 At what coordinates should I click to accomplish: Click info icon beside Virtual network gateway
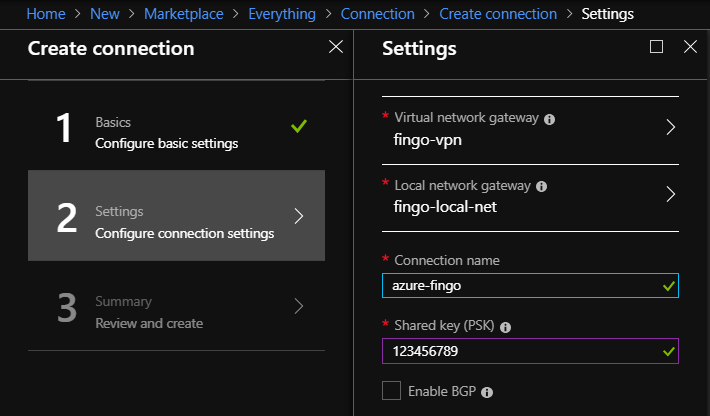tap(549, 120)
